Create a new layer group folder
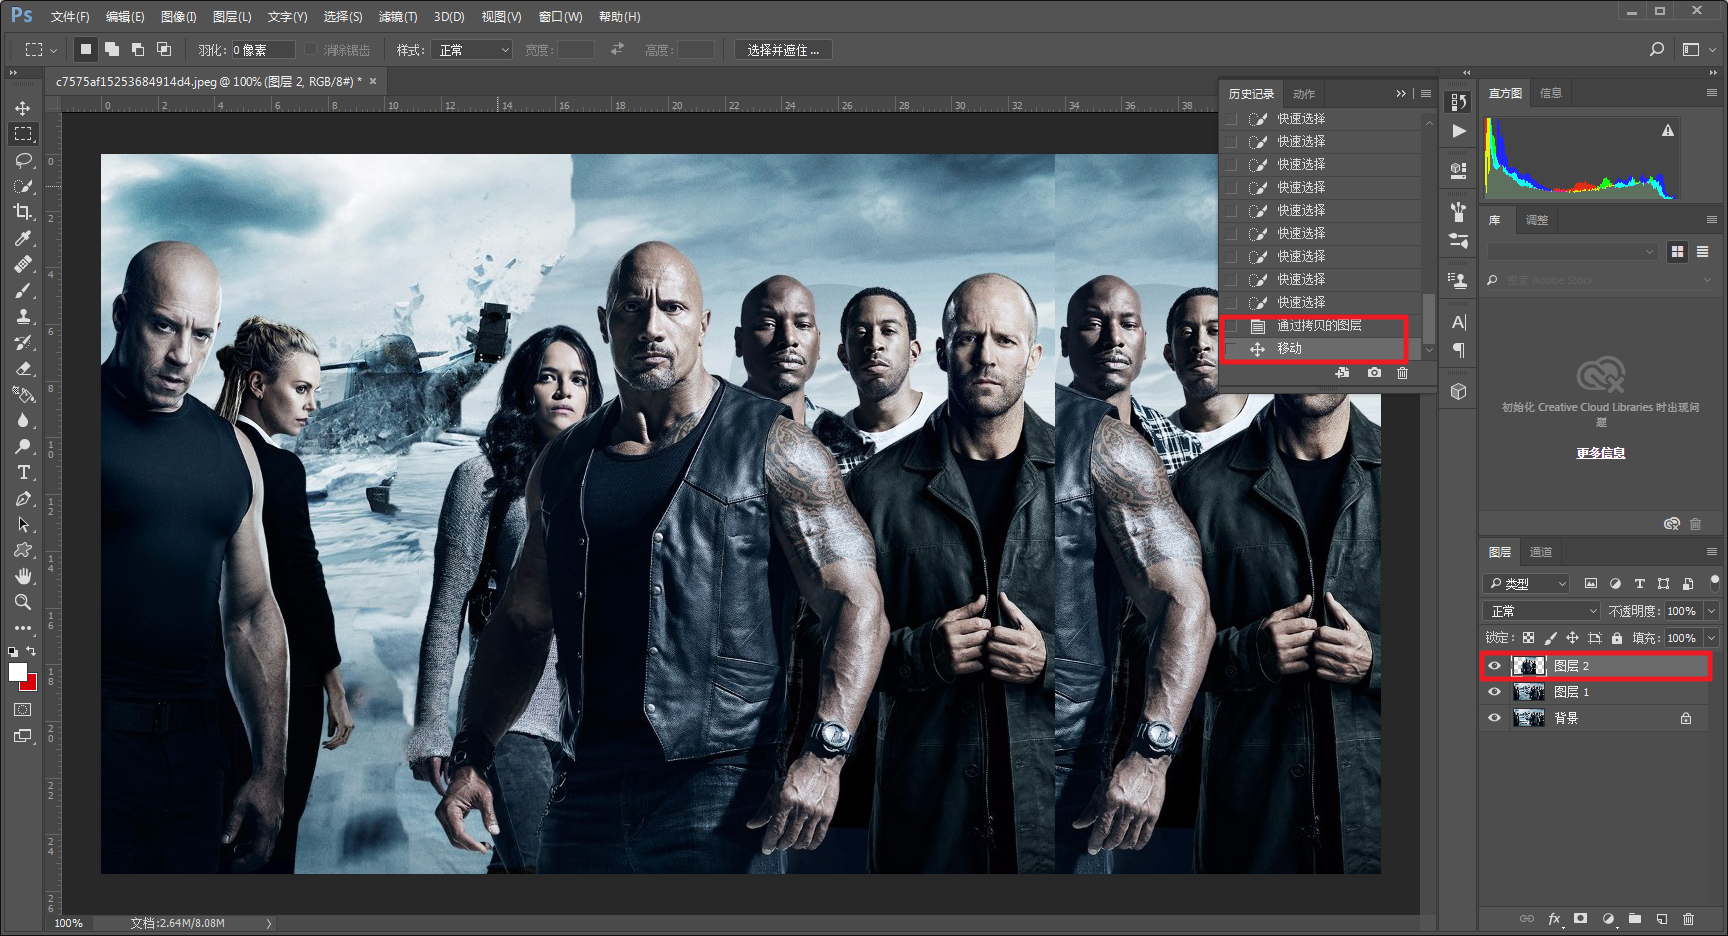The width and height of the screenshot is (1728, 936). [x=1635, y=918]
